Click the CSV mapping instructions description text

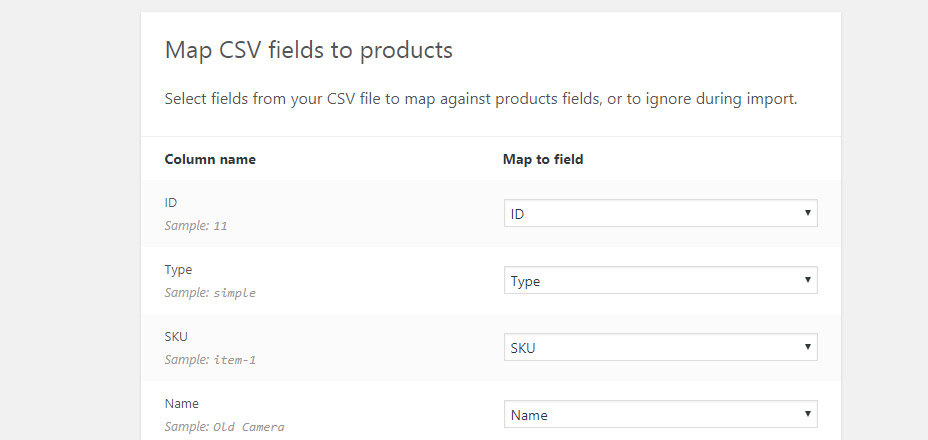480,100
